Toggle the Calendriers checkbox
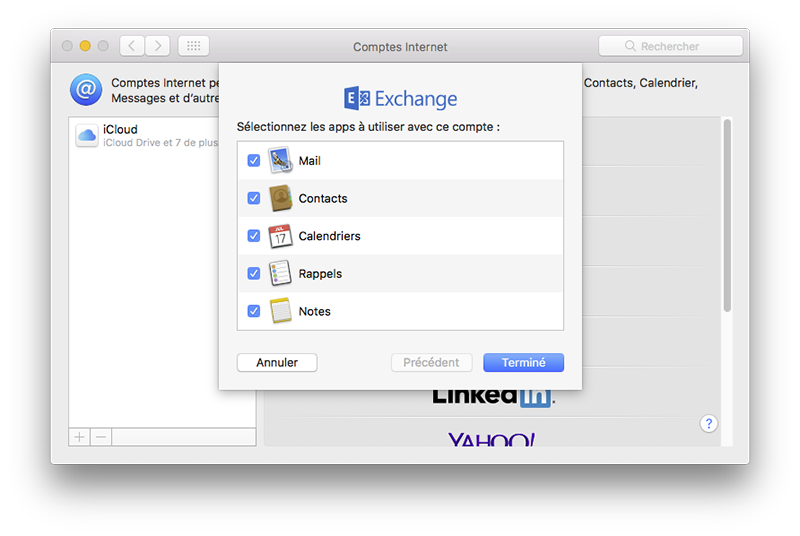The width and height of the screenshot is (800, 536). pyautogui.click(x=254, y=236)
